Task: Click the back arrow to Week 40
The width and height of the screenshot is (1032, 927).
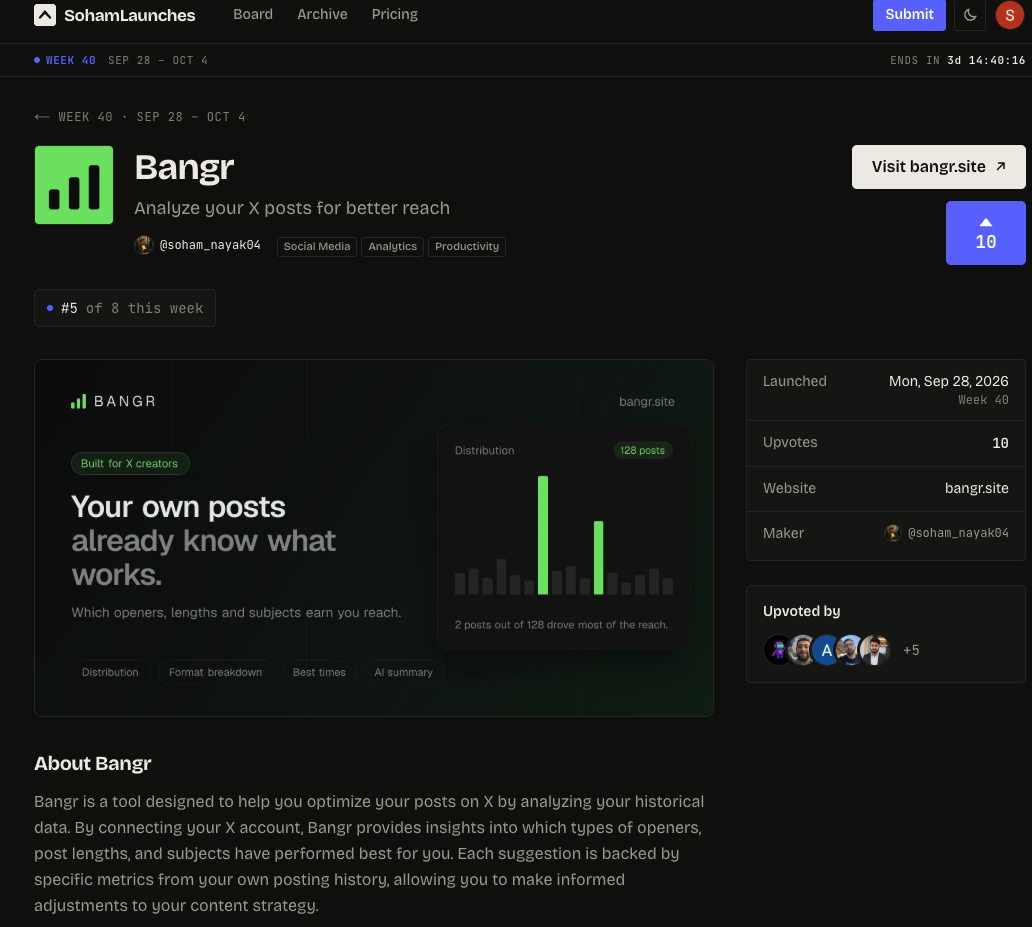Action: (41, 117)
